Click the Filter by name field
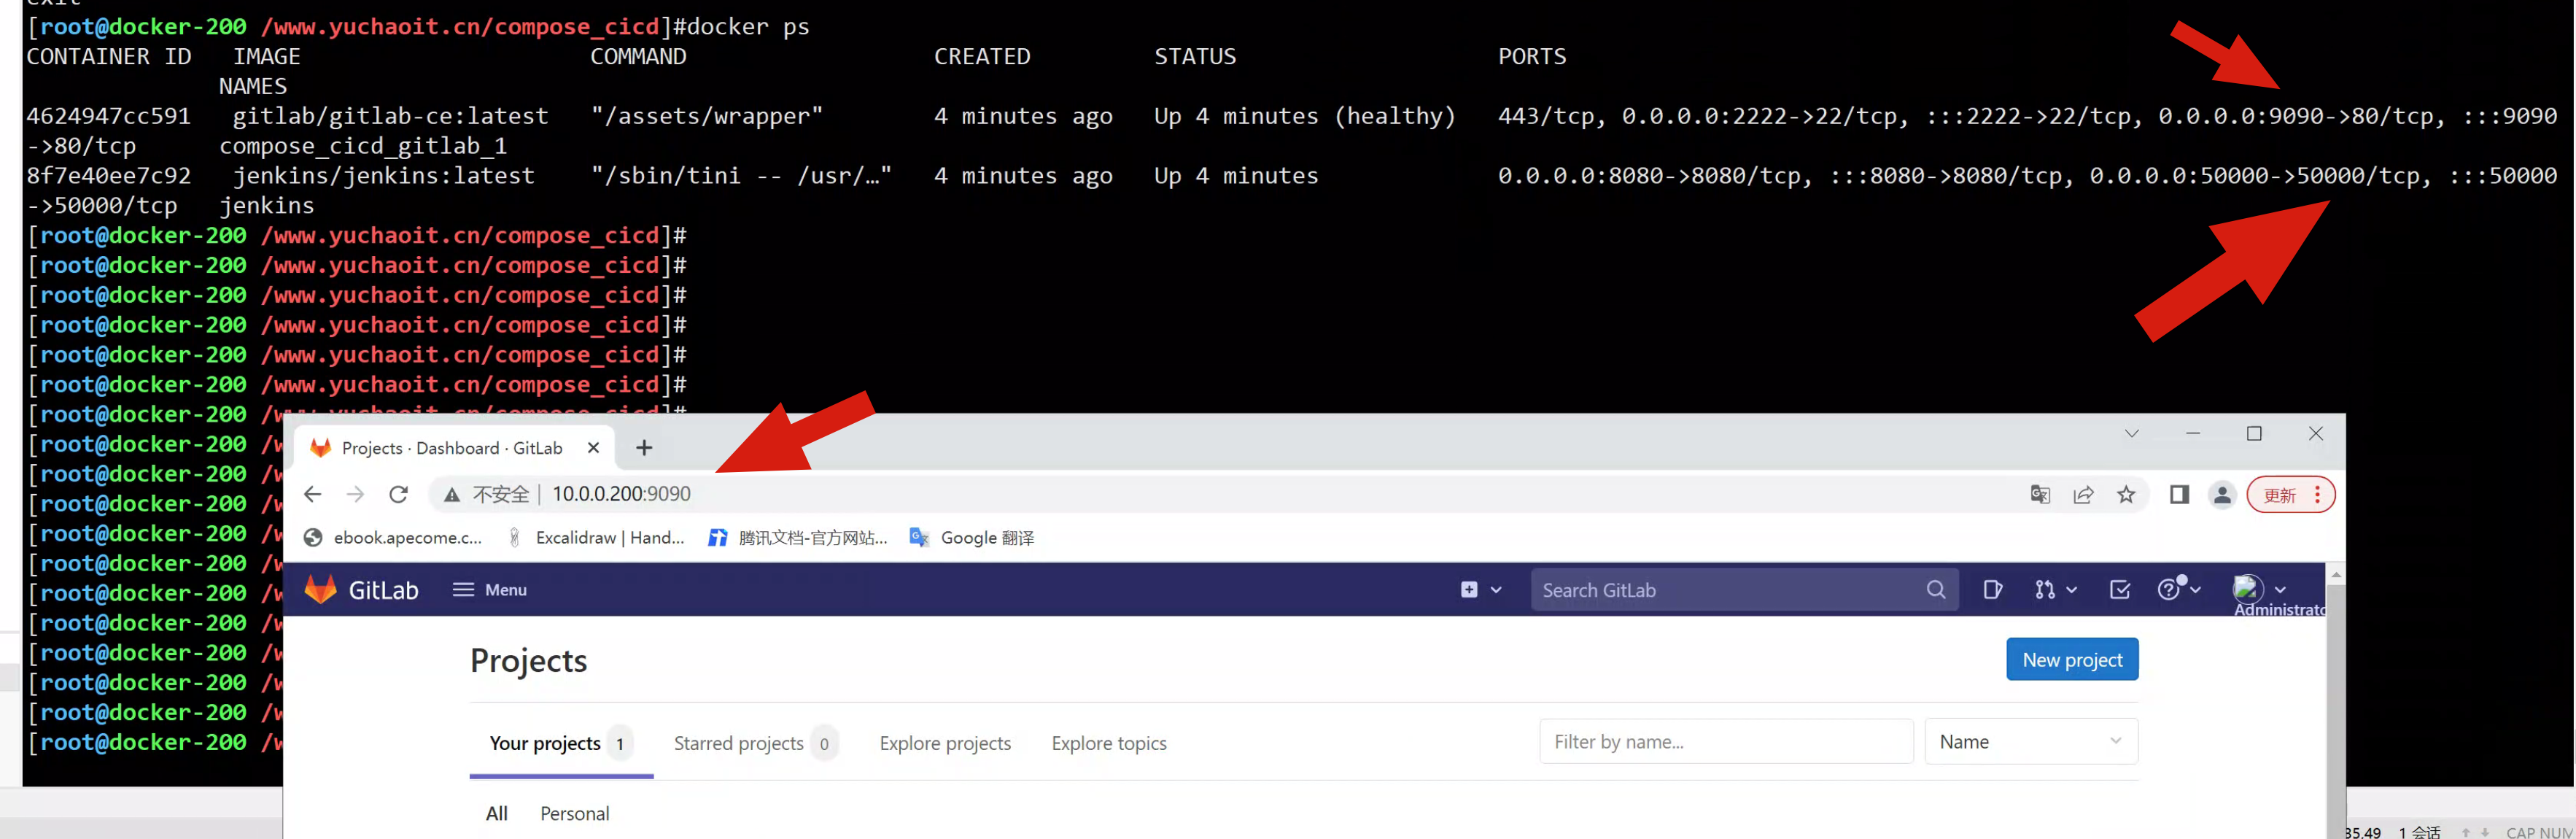This screenshot has height=839, width=2576. 1725,742
